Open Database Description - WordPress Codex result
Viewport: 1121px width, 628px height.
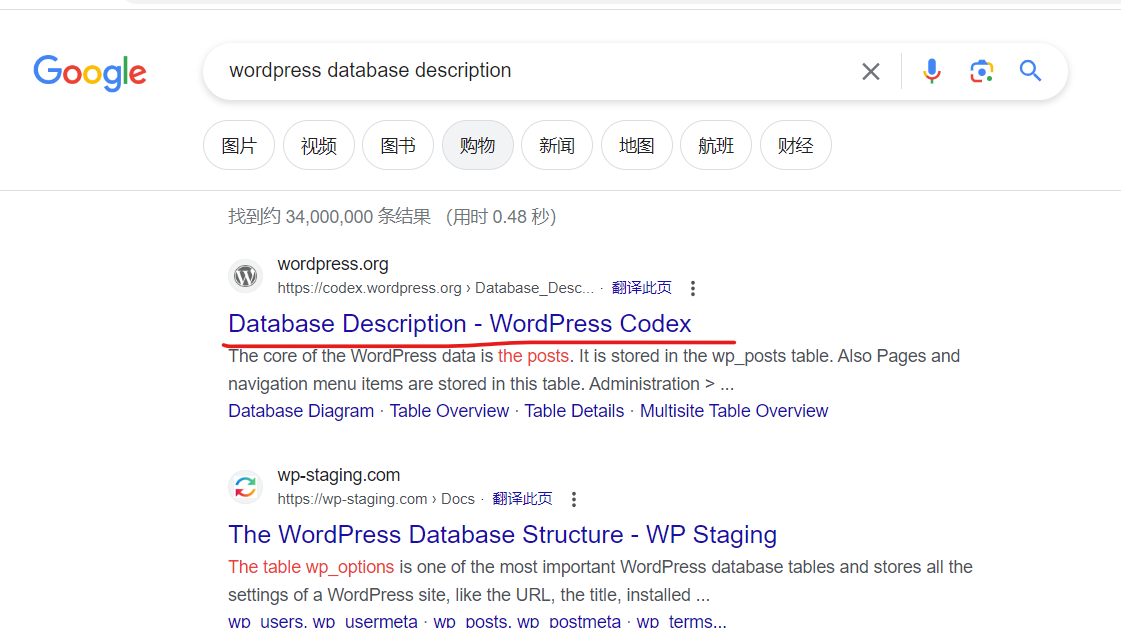460,324
